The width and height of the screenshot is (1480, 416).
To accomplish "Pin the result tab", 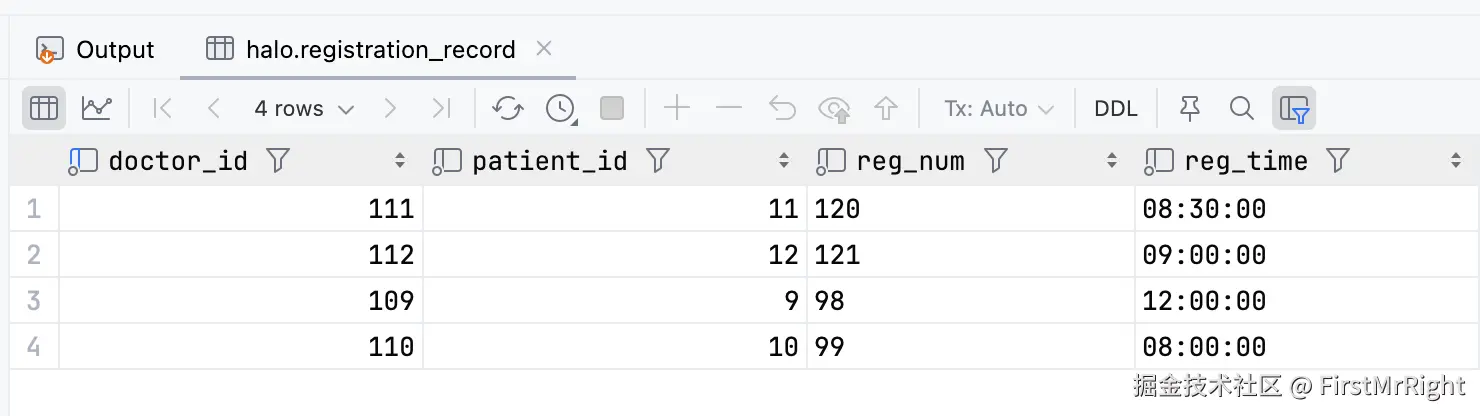I will [x=1189, y=108].
